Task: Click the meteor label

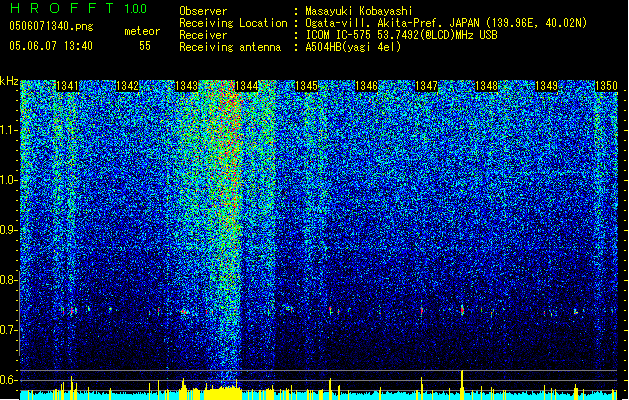Action: (x=142, y=31)
